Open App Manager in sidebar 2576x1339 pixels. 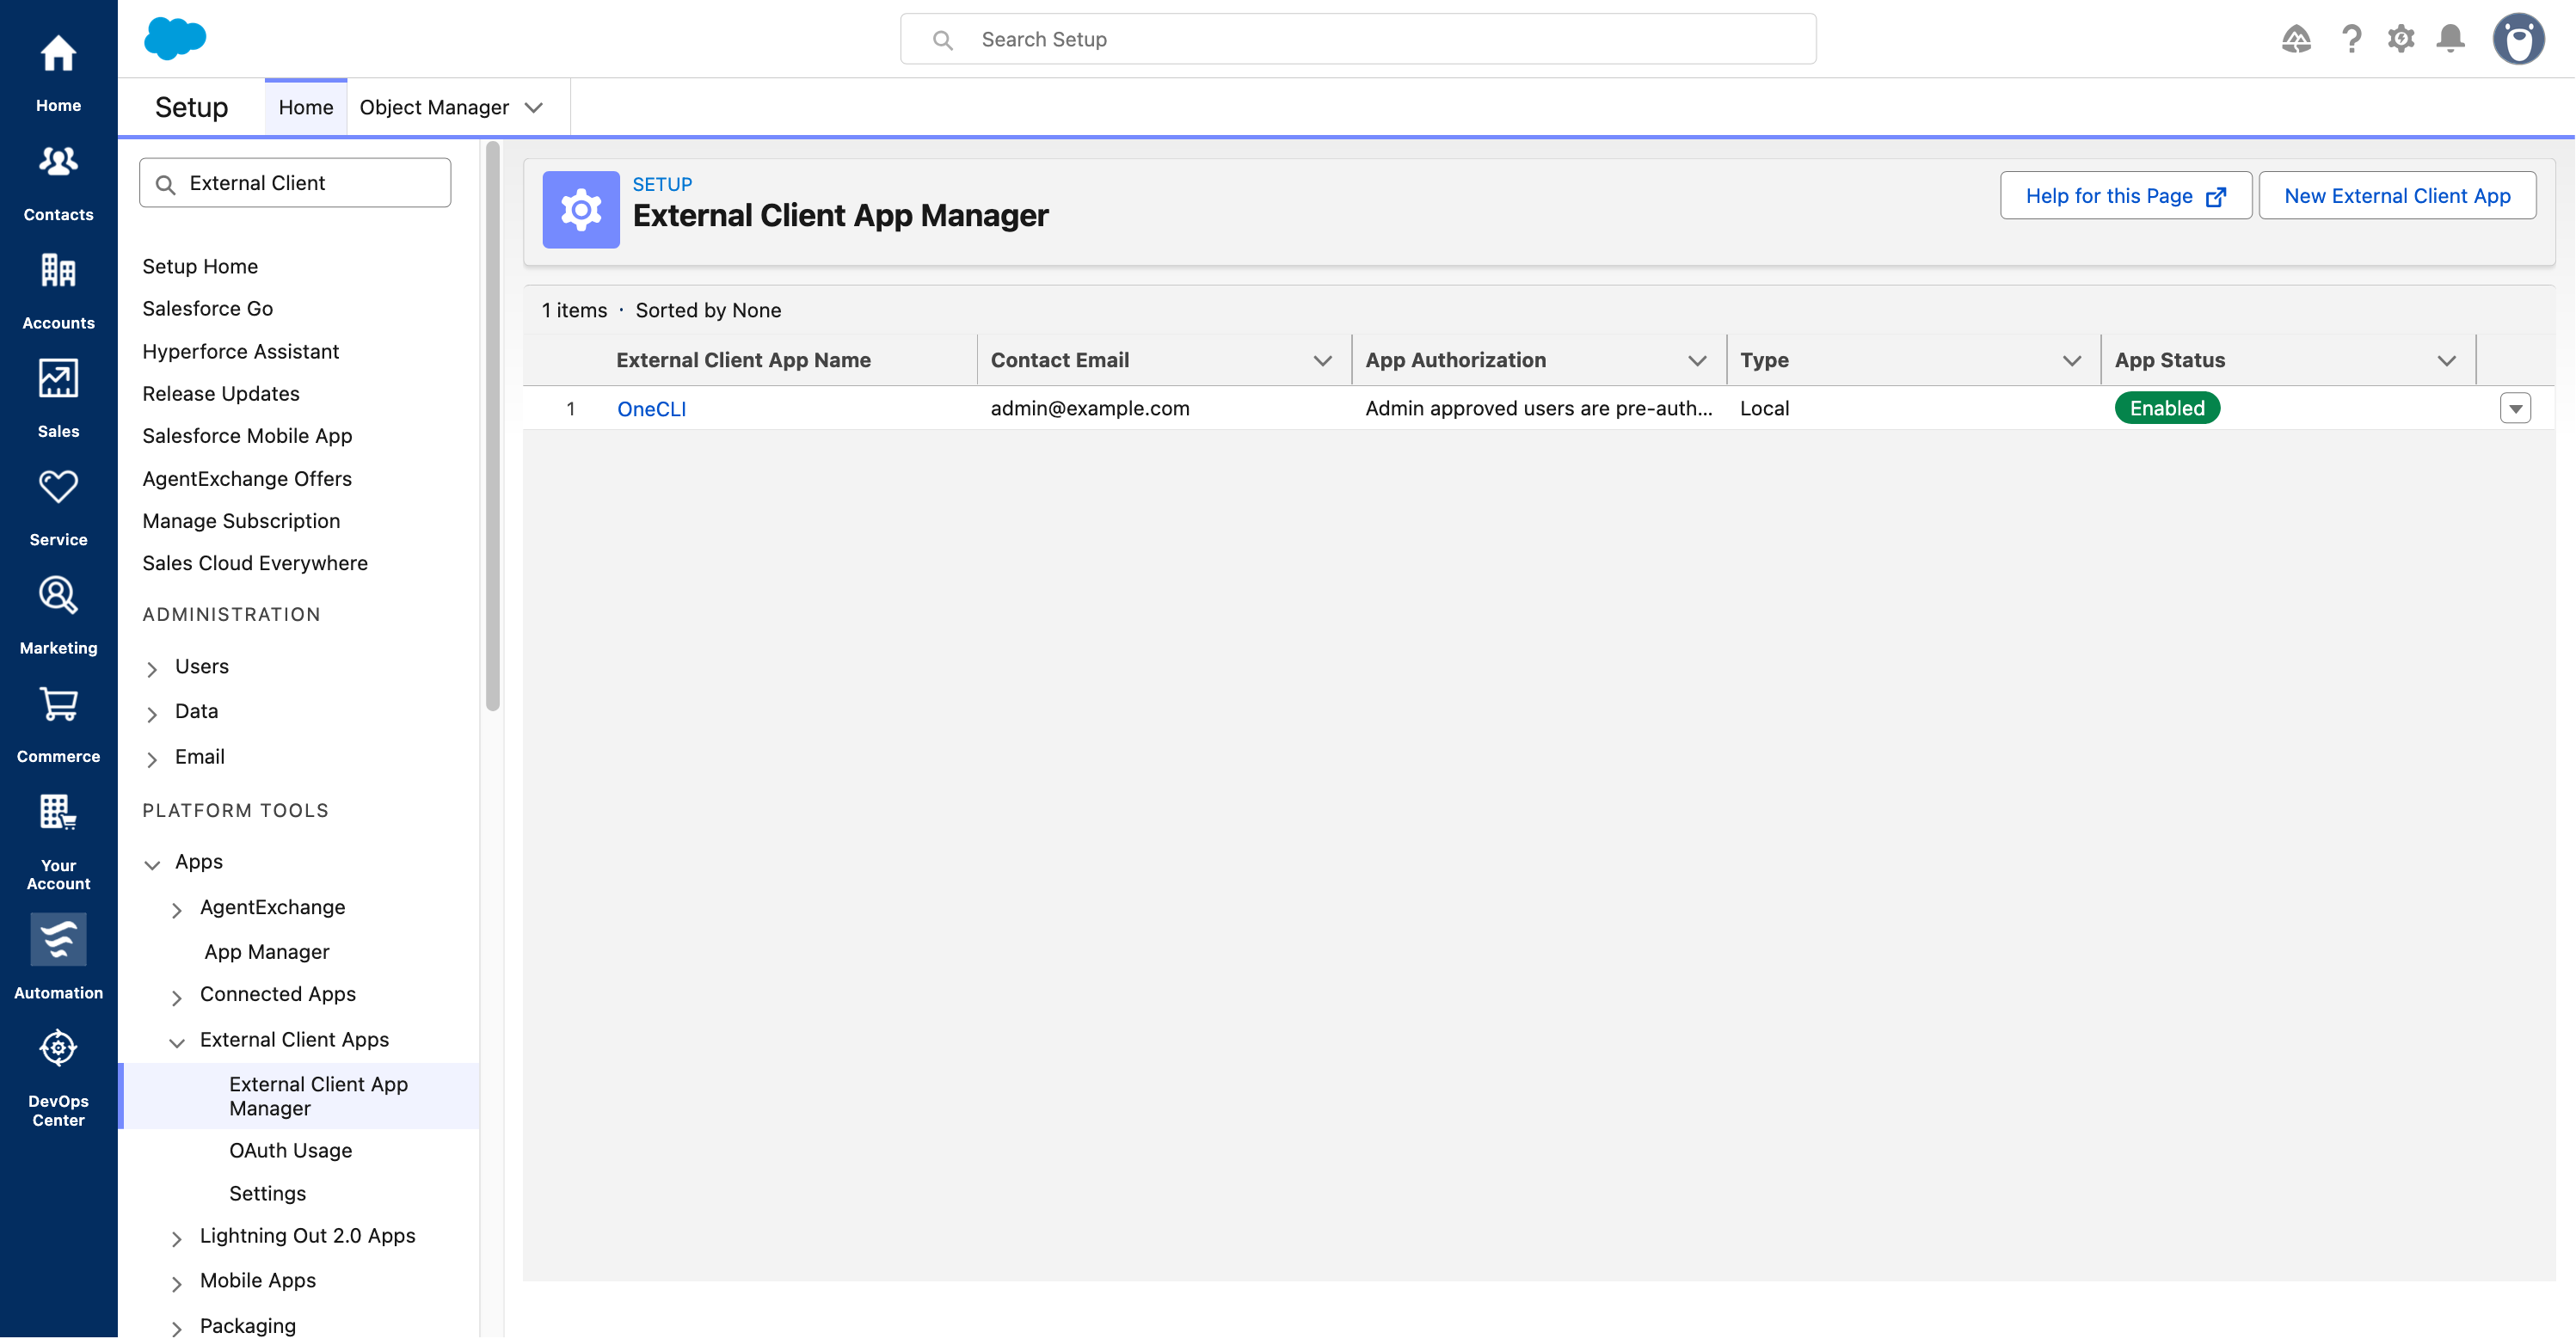267,951
